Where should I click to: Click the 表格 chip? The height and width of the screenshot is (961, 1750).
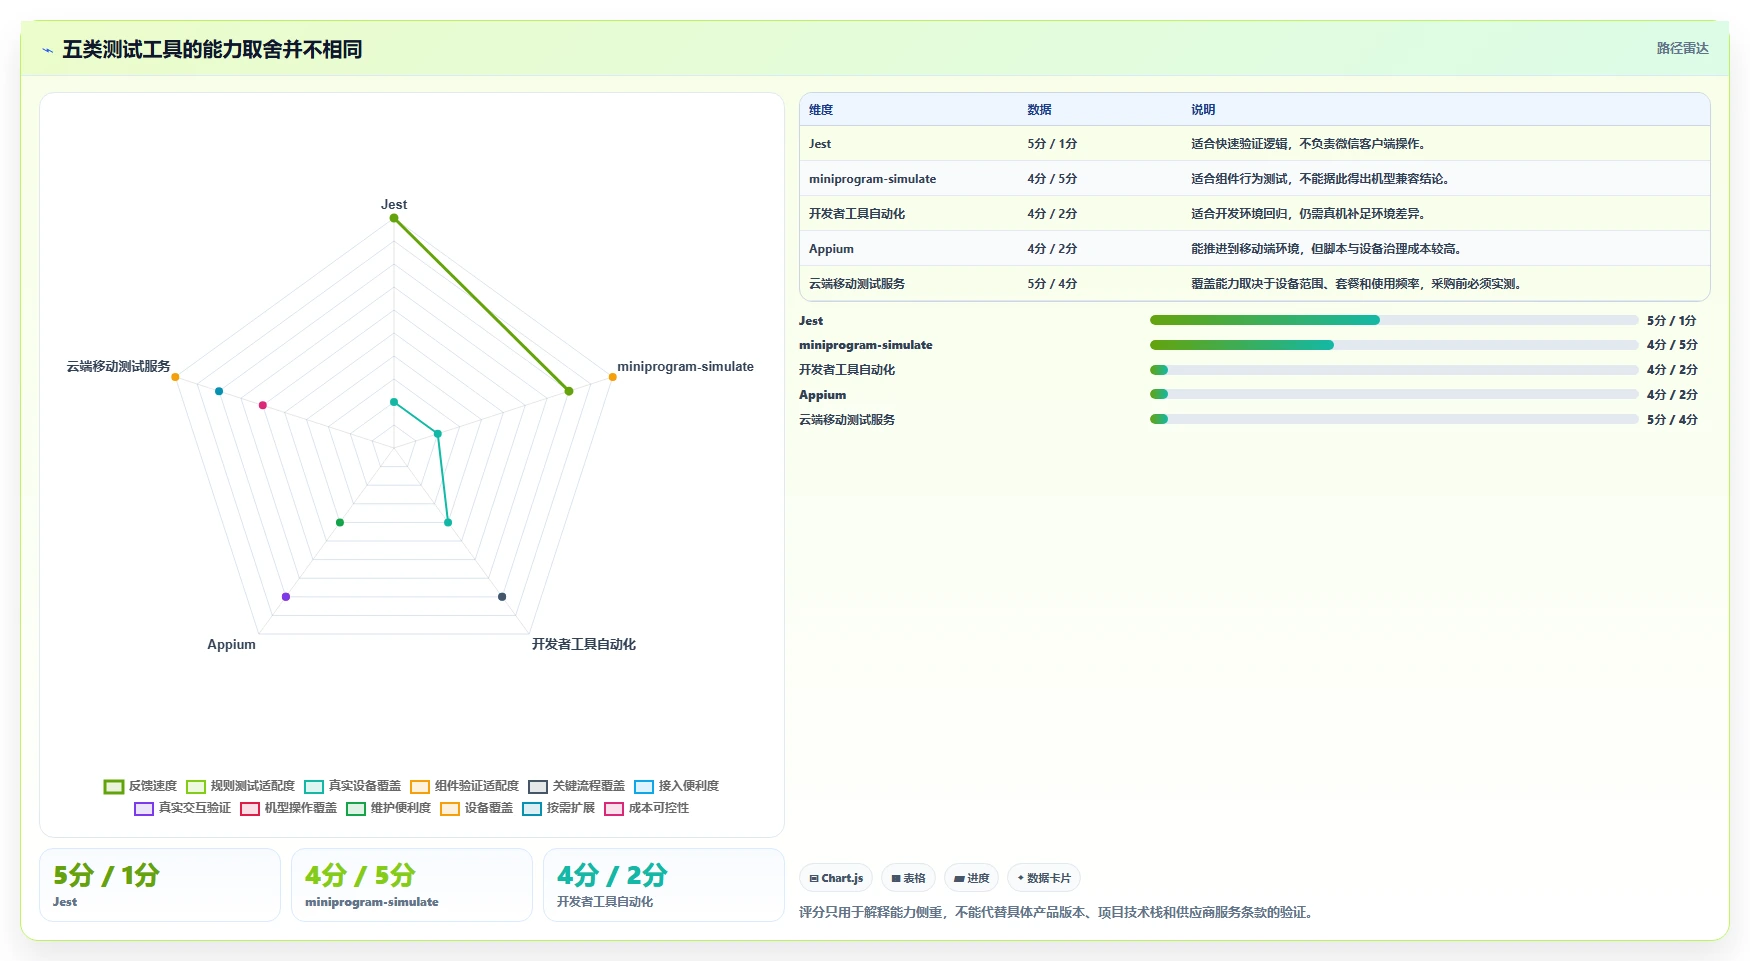908,878
